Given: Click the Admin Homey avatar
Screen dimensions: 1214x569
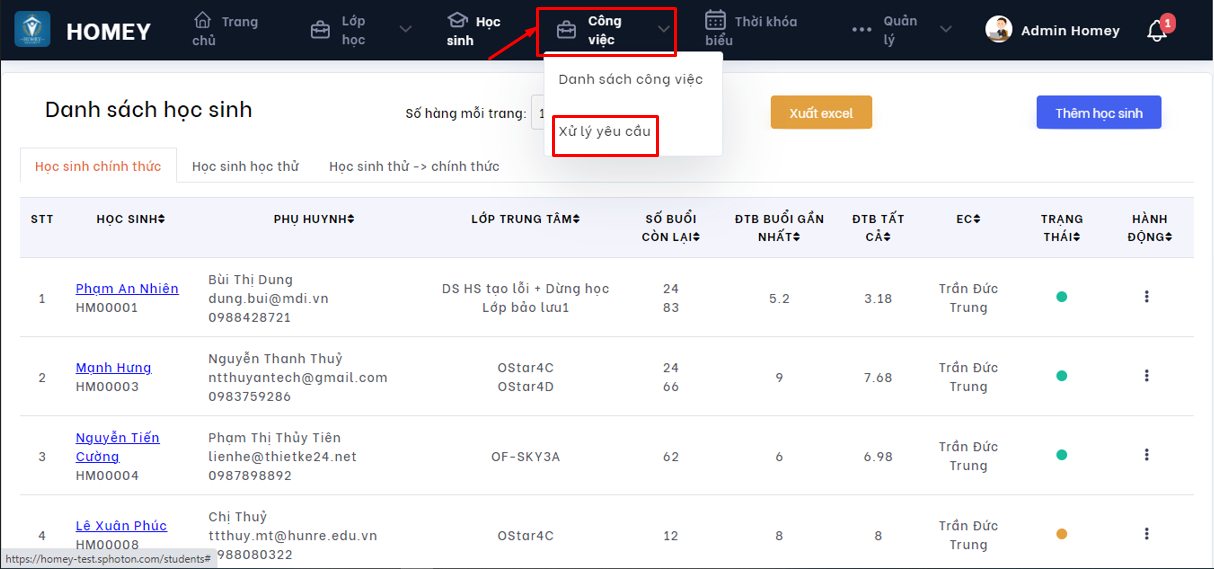Looking at the screenshot, I should pyautogui.click(x=998, y=30).
